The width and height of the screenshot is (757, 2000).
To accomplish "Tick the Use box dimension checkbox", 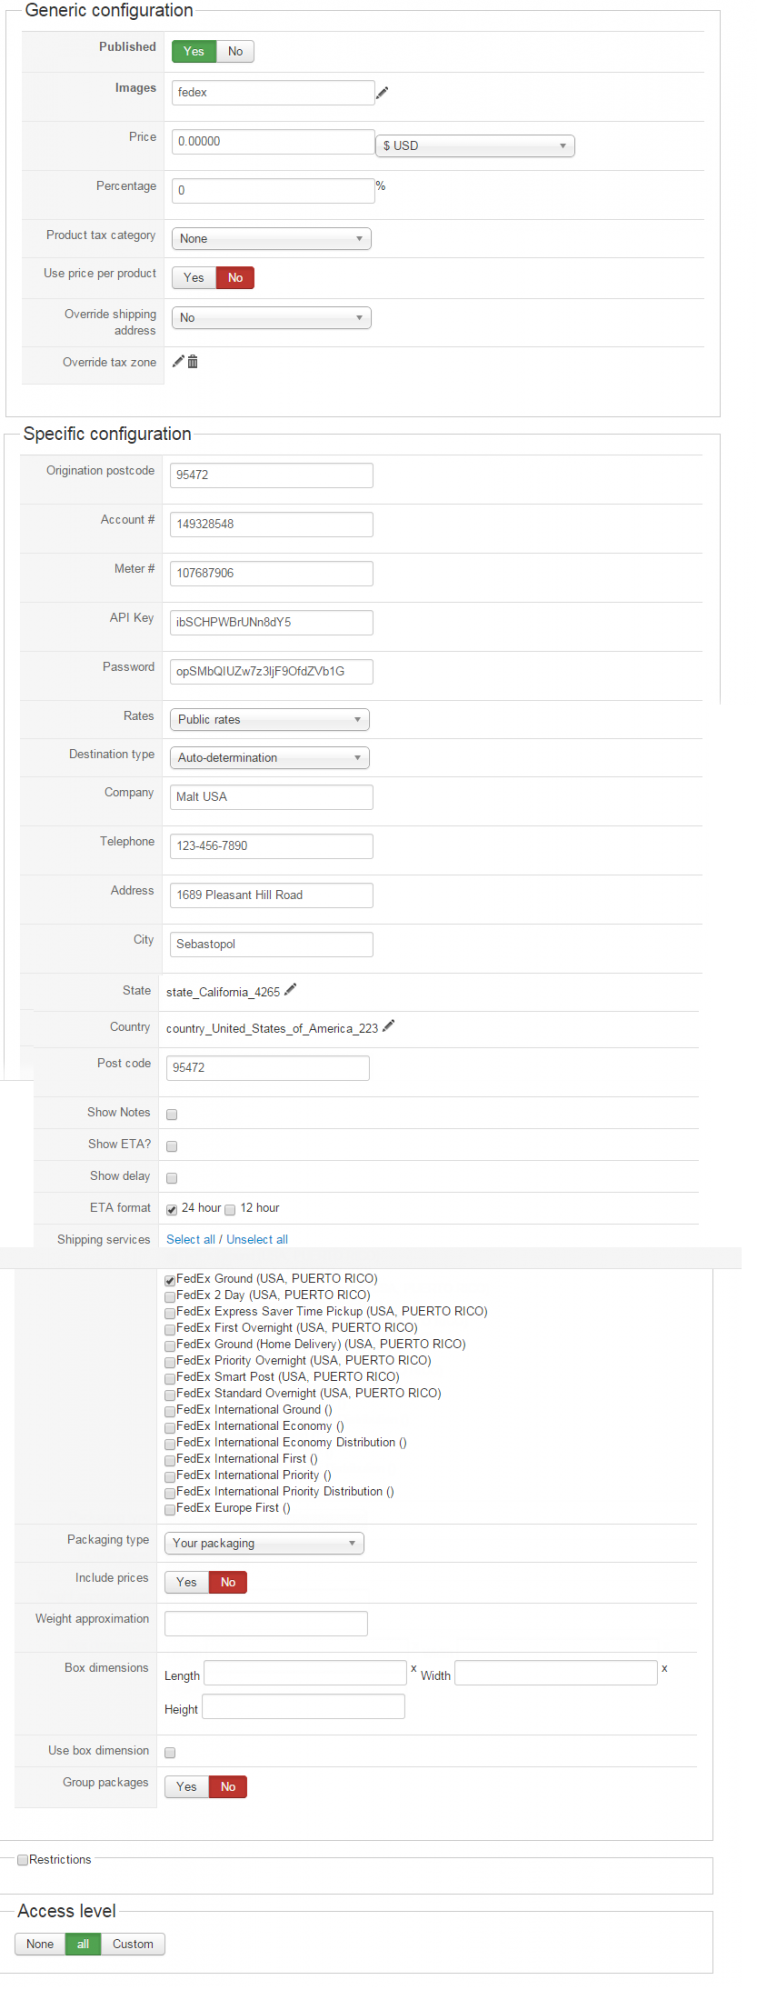I will (x=170, y=1752).
